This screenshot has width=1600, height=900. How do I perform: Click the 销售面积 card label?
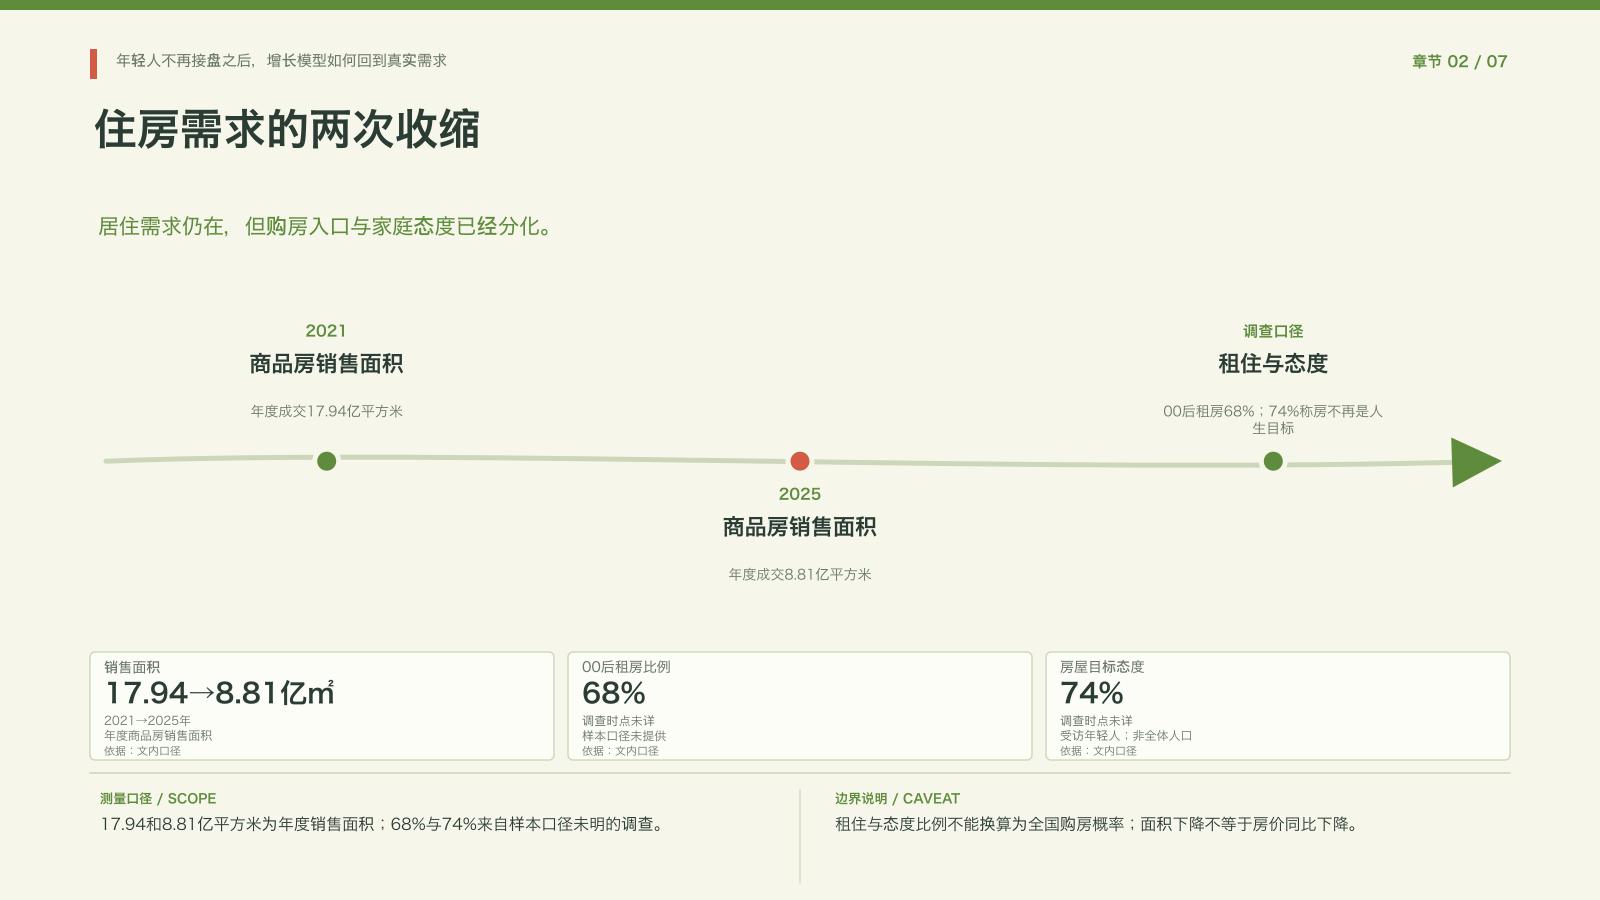pyautogui.click(x=132, y=667)
